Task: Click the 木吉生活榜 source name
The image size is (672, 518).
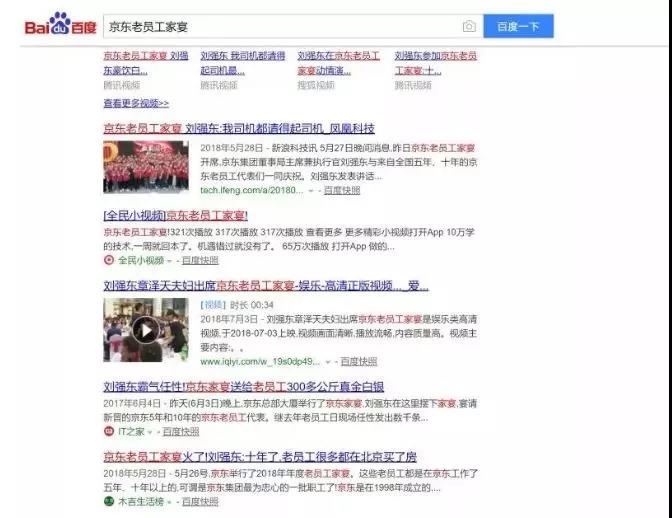Action: (x=141, y=501)
